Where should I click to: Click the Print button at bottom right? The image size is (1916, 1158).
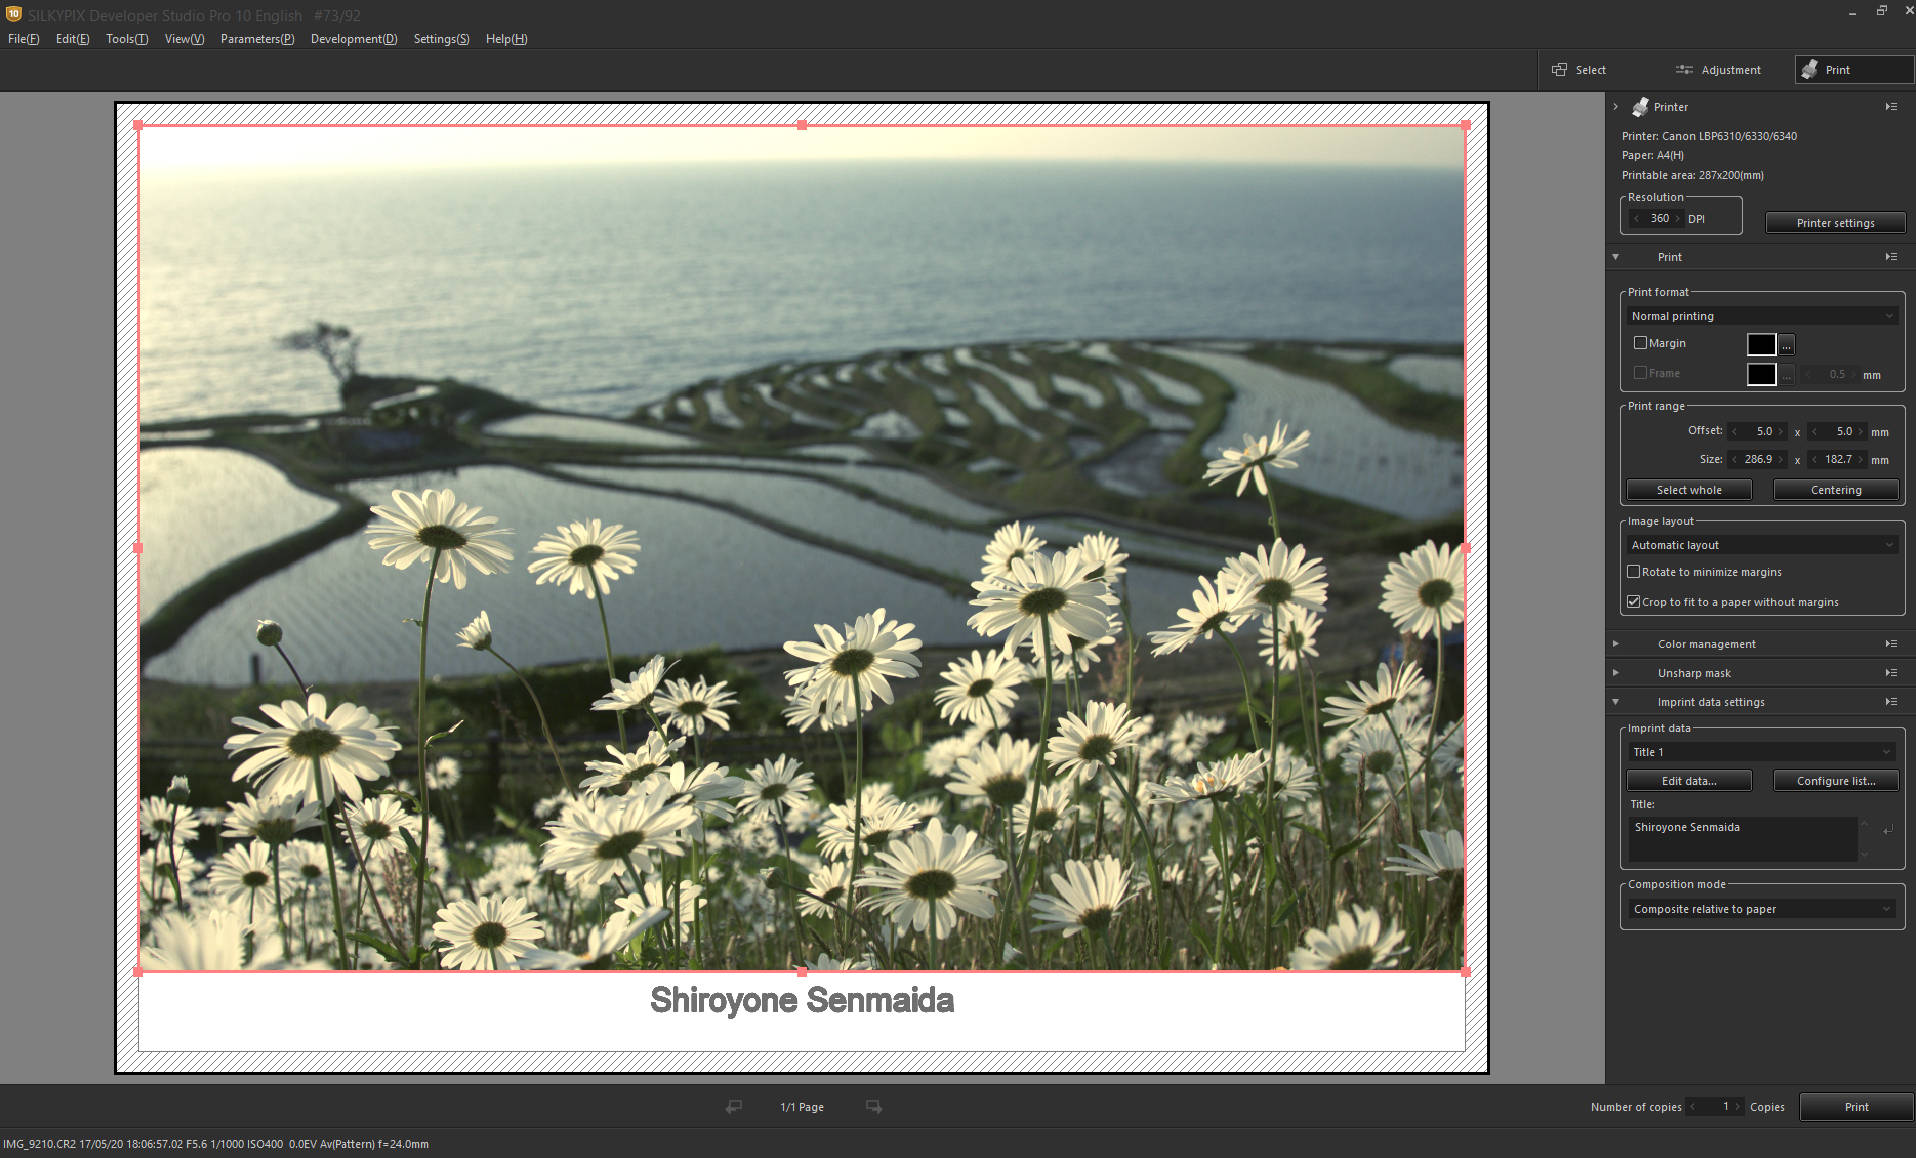click(1856, 1107)
